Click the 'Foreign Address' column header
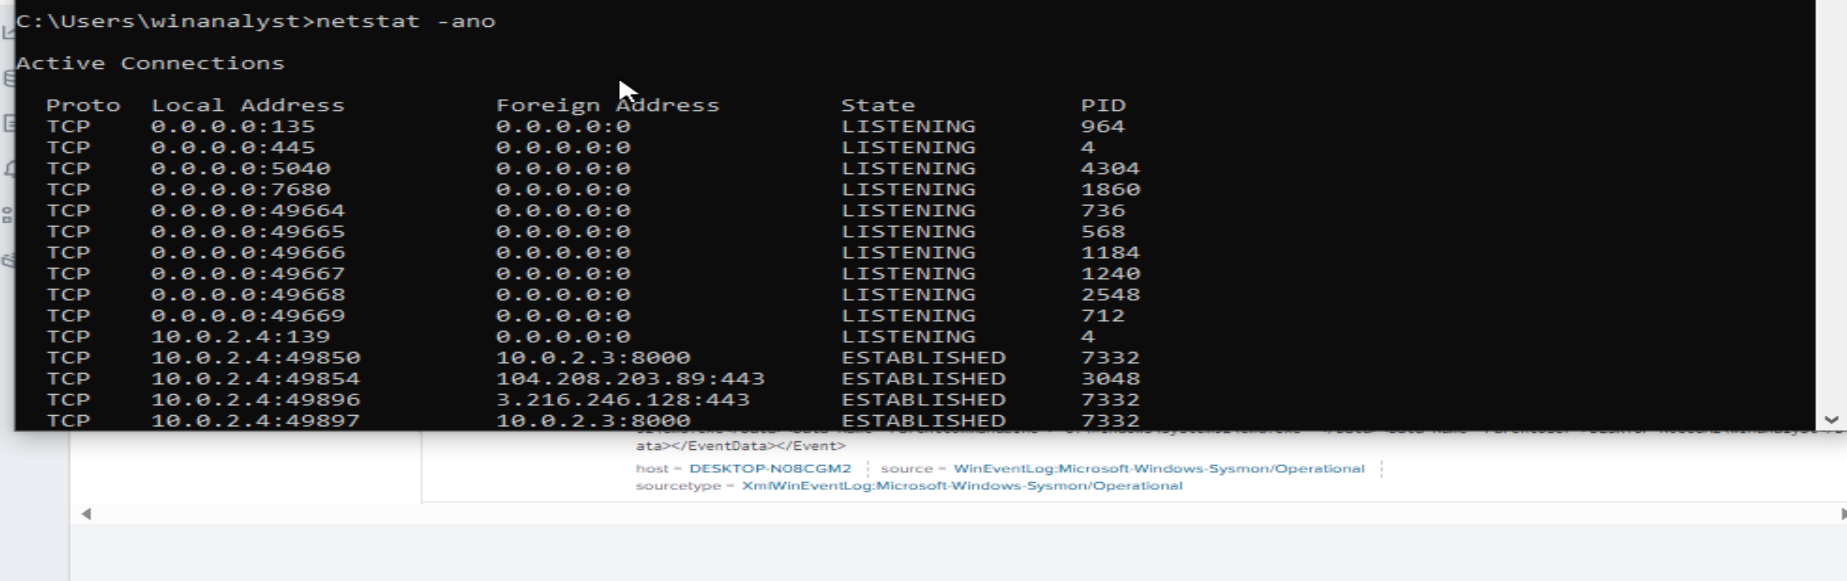The height and width of the screenshot is (581, 1847). pos(608,105)
